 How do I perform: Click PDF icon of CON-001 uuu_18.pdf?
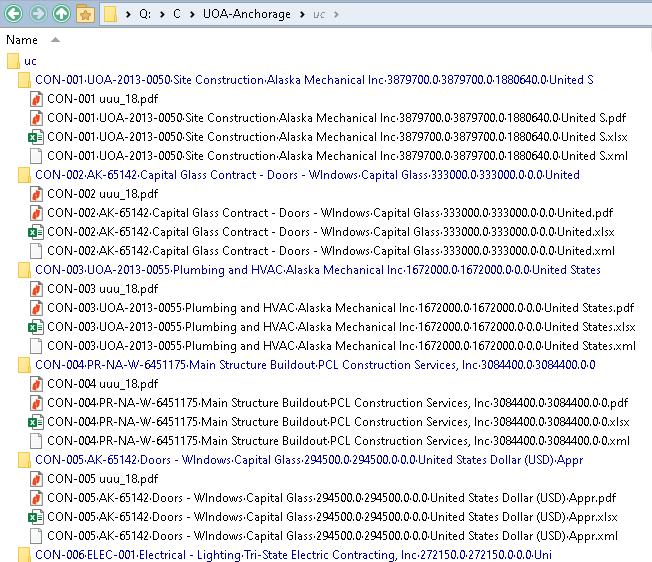(x=36, y=99)
